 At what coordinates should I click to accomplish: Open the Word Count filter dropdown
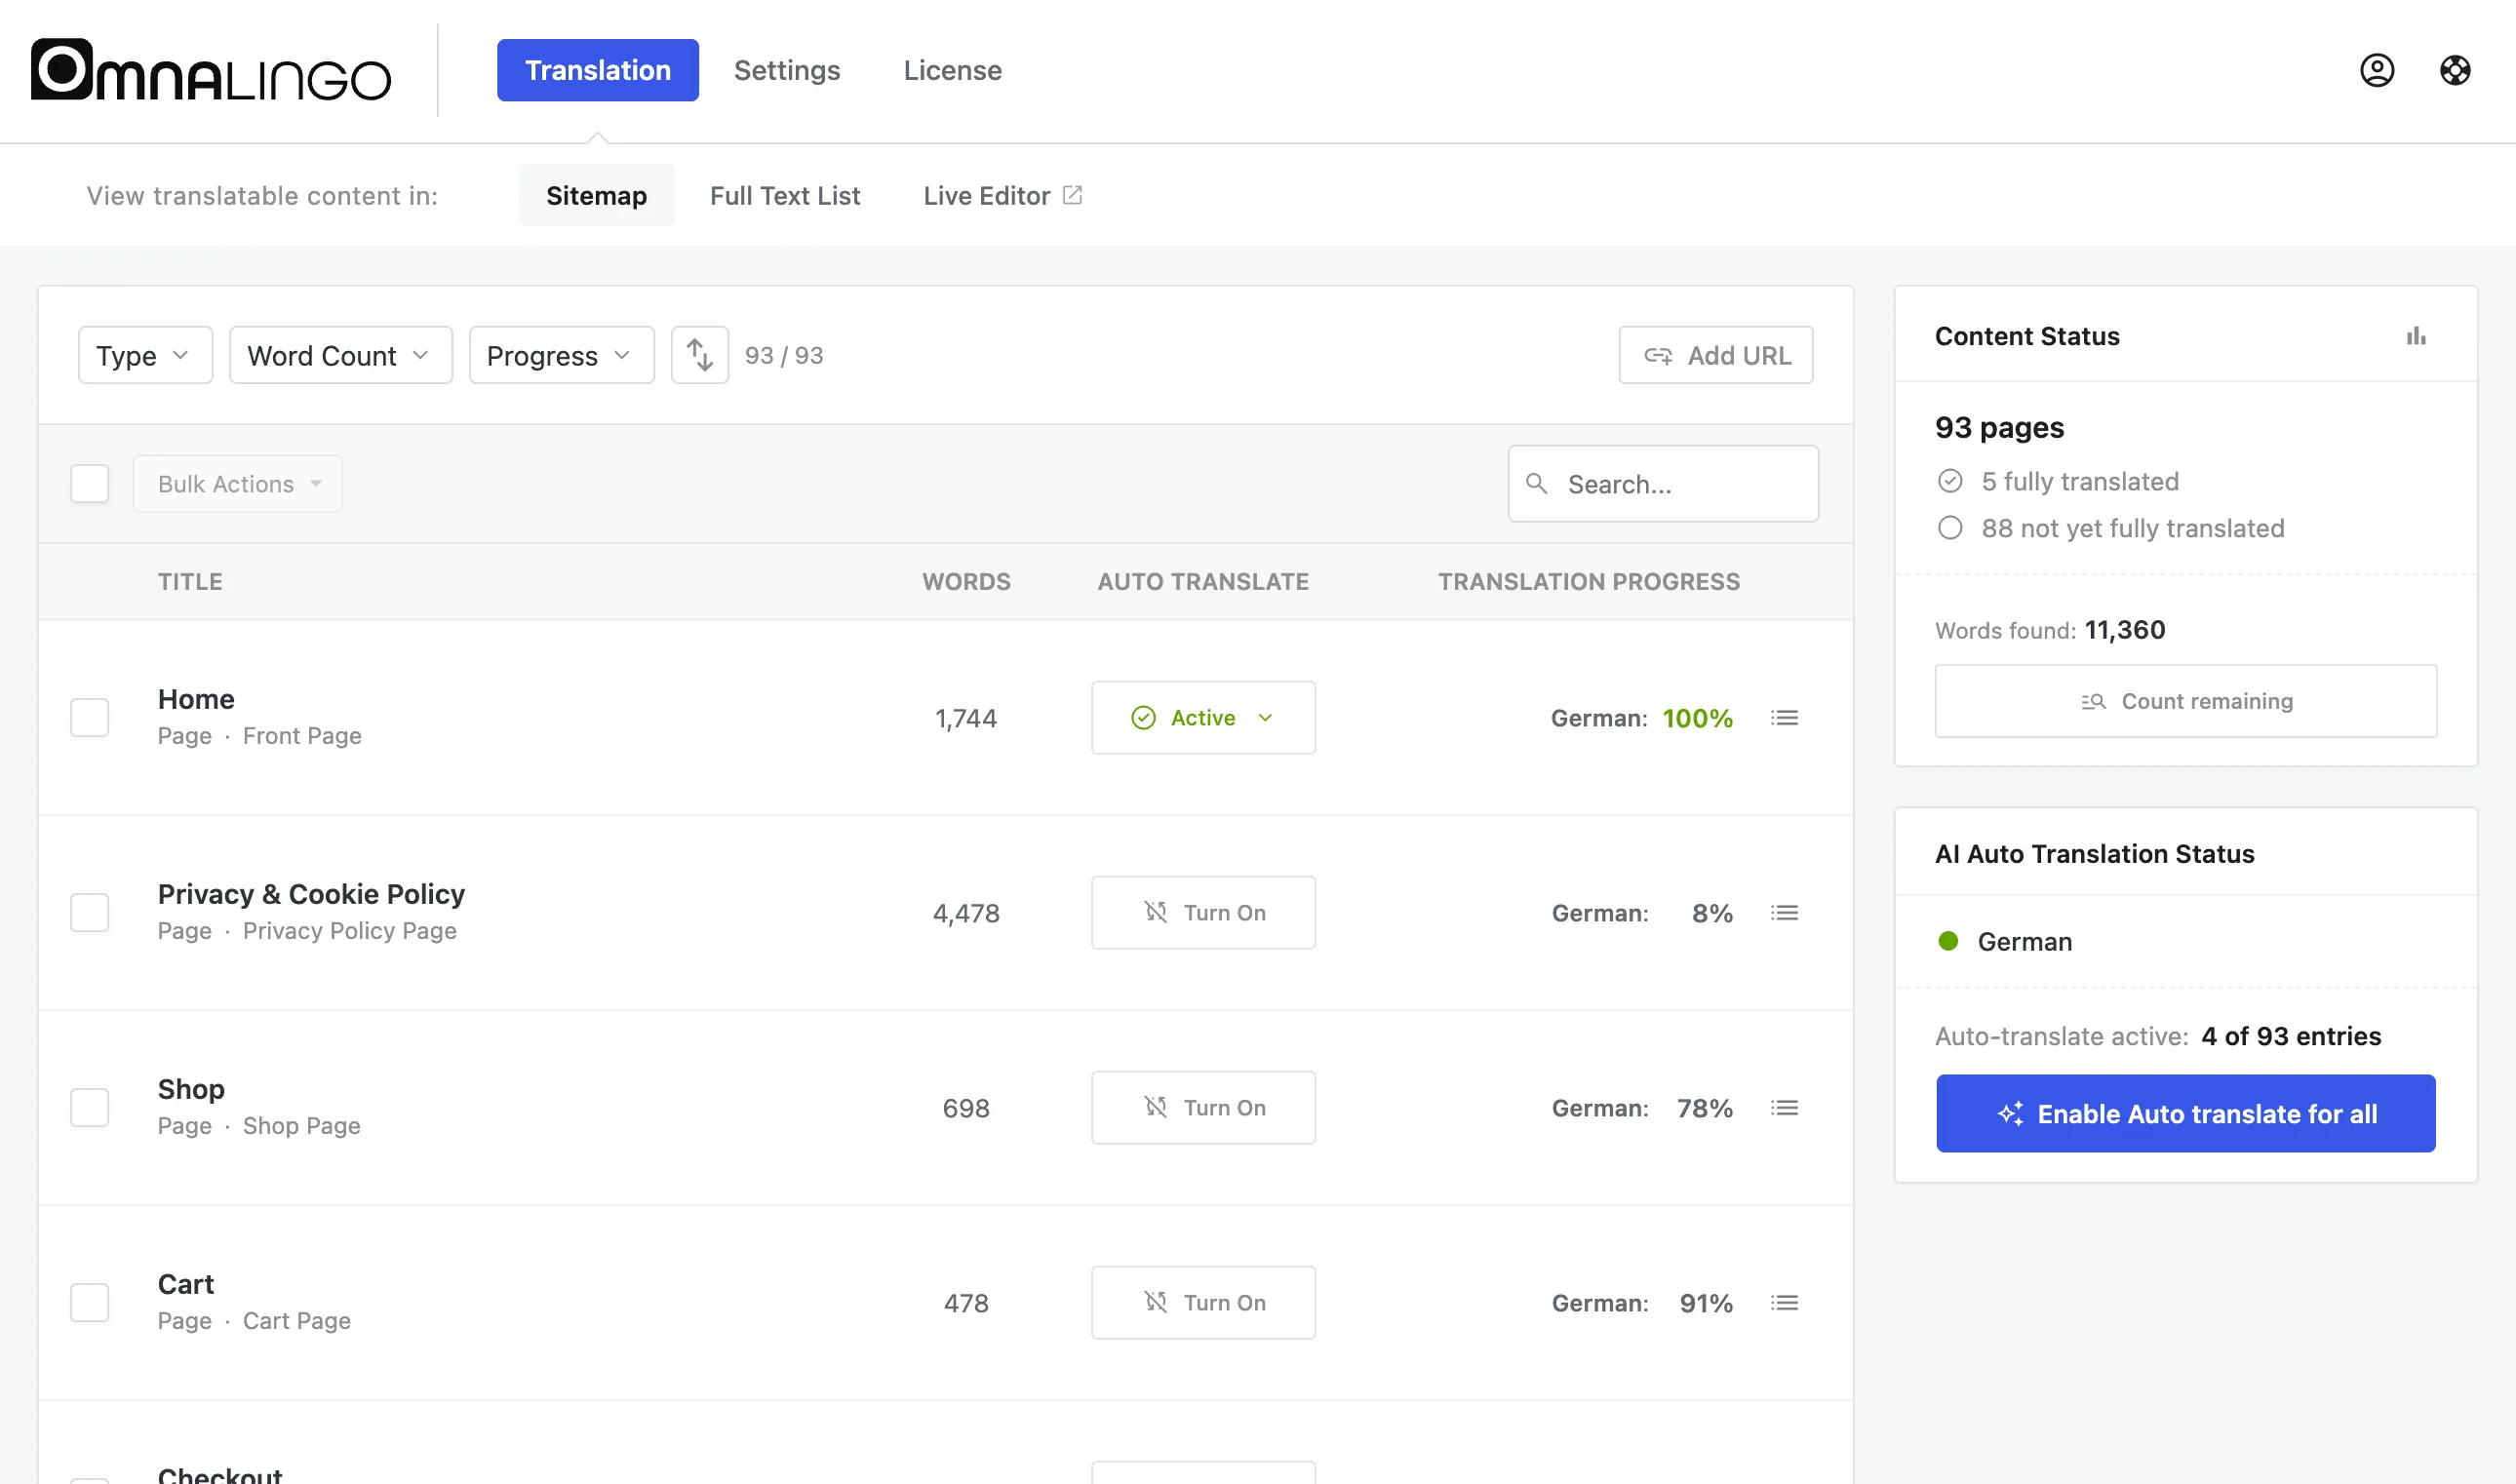341,355
